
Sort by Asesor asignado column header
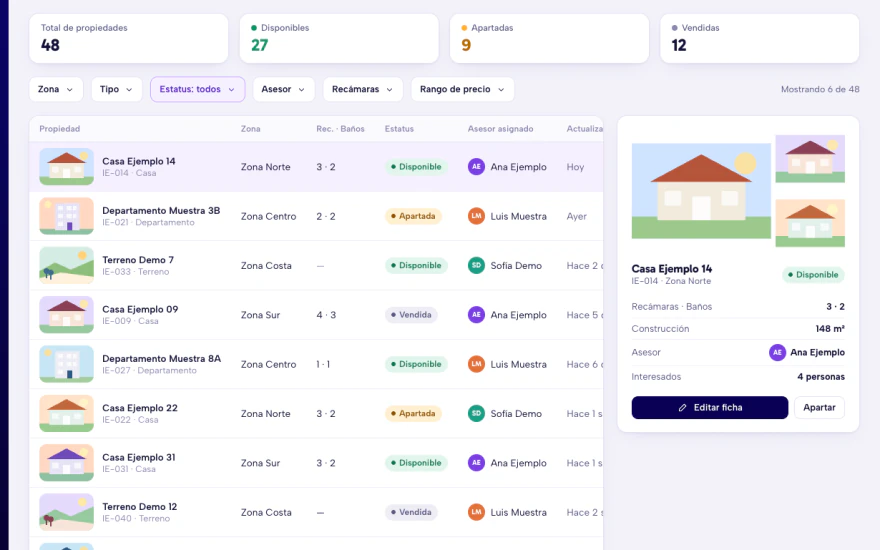point(501,129)
